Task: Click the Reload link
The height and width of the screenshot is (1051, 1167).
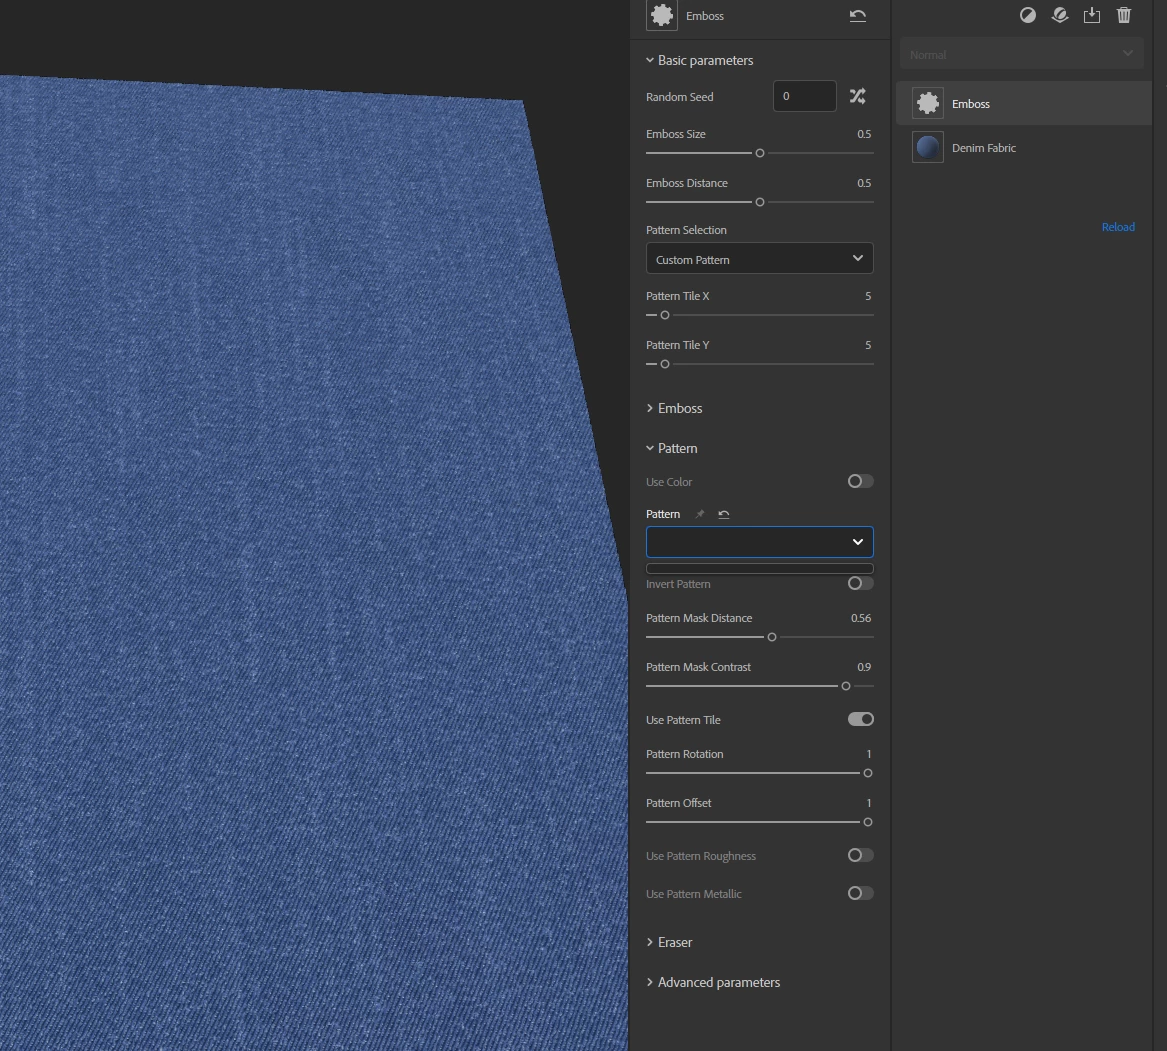Action: tap(1118, 227)
